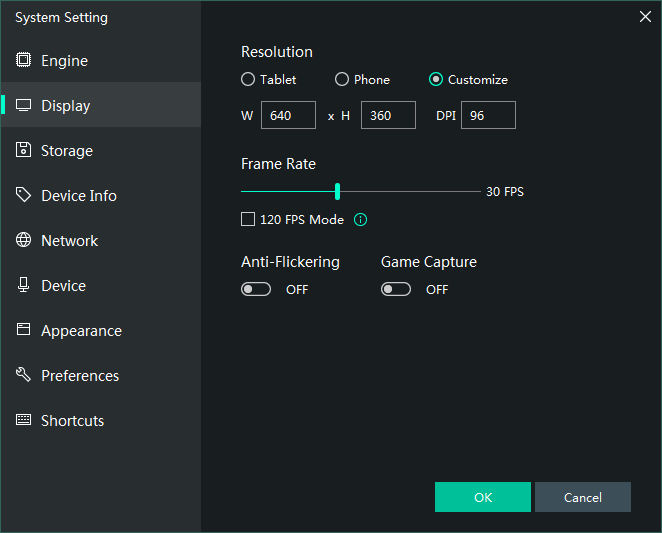Click the Network globe icon

click(23, 240)
